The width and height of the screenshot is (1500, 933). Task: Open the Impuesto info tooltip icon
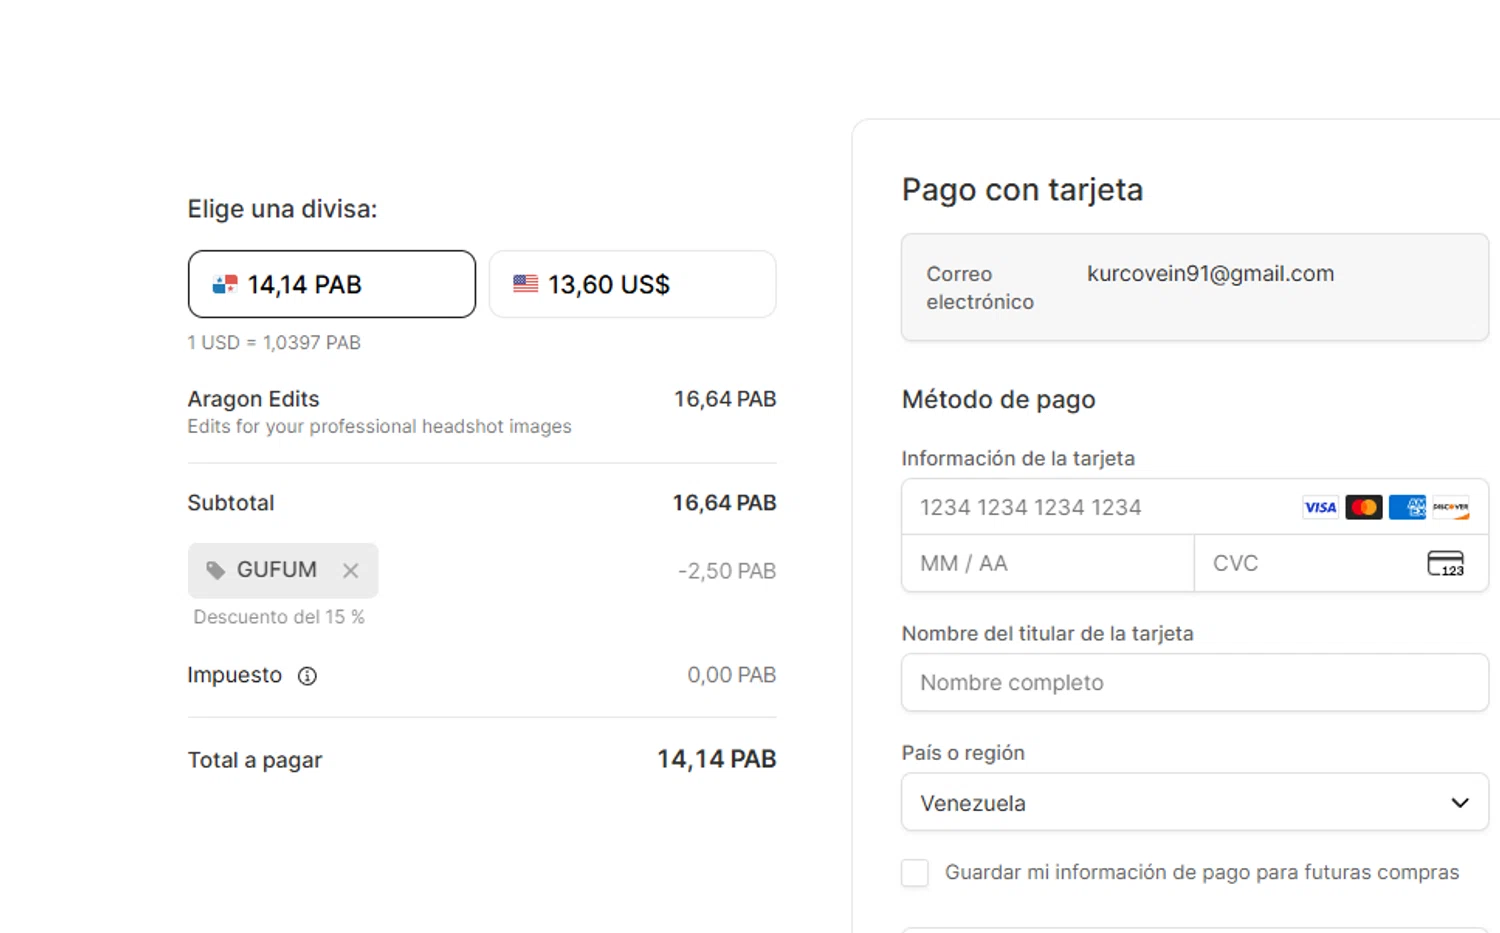click(x=307, y=676)
